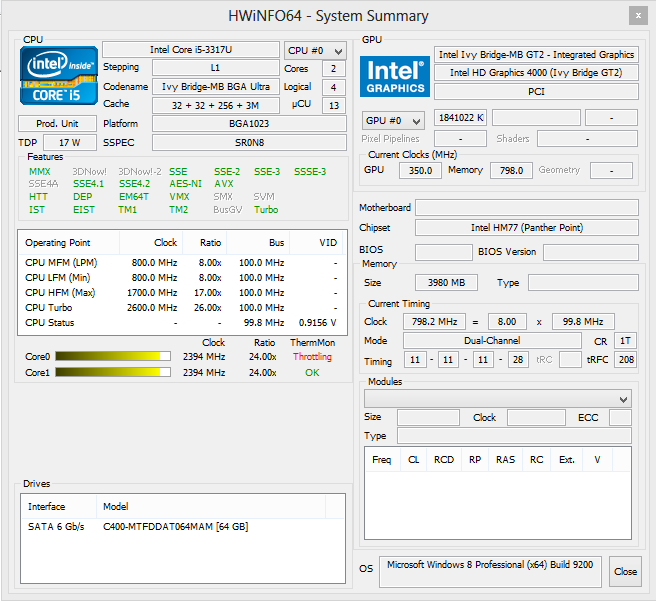Click the Freq column header in modules table
The width and height of the screenshot is (656, 601).
[382, 460]
